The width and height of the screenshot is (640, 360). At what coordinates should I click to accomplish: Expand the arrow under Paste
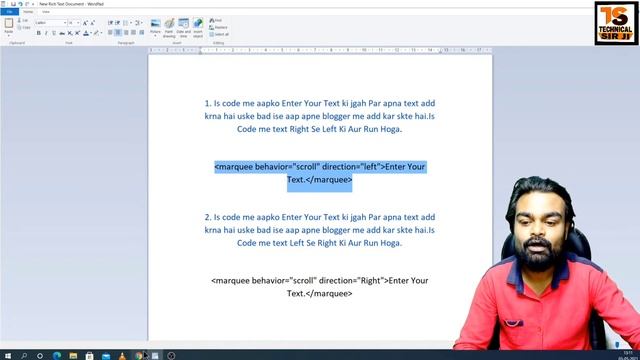(x=9, y=36)
